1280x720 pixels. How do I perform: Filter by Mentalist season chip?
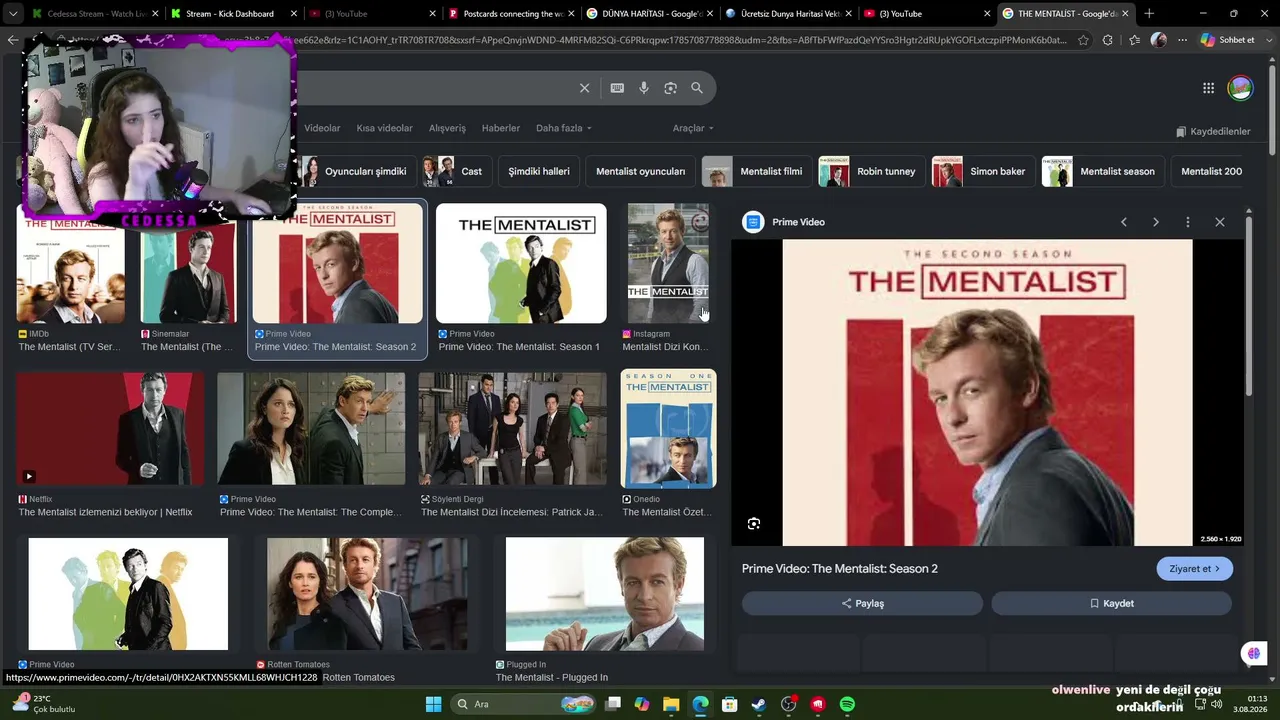pyautogui.click(x=1102, y=171)
